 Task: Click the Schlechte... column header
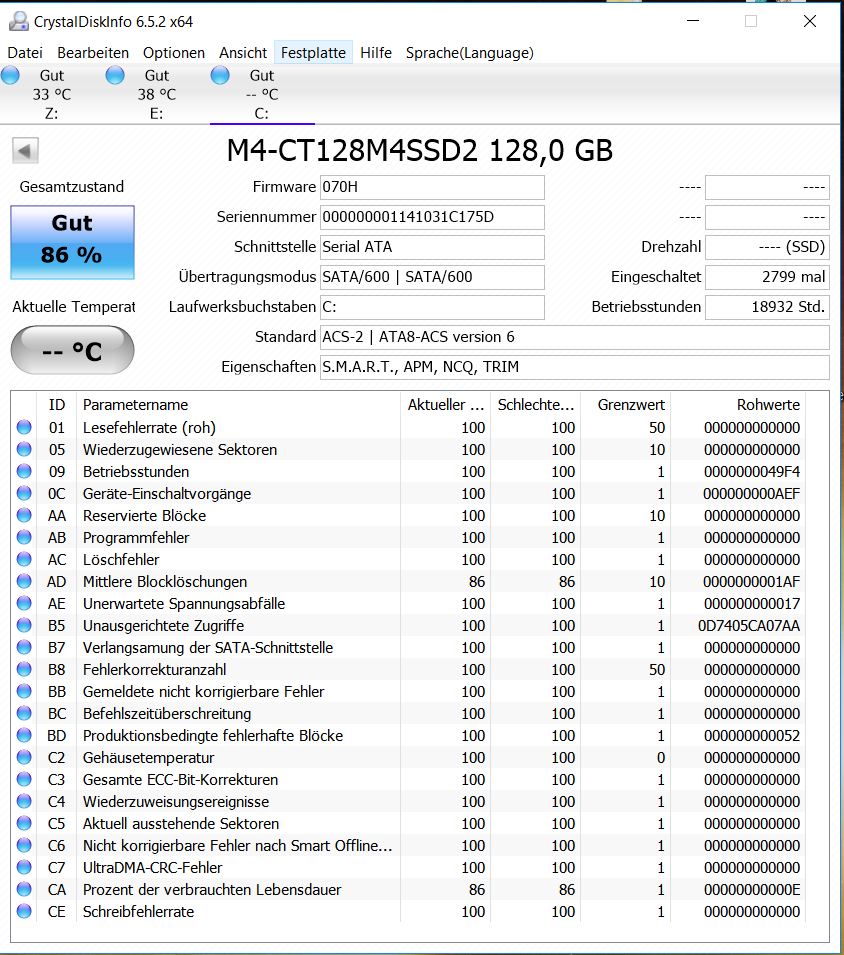tap(536, 405)
